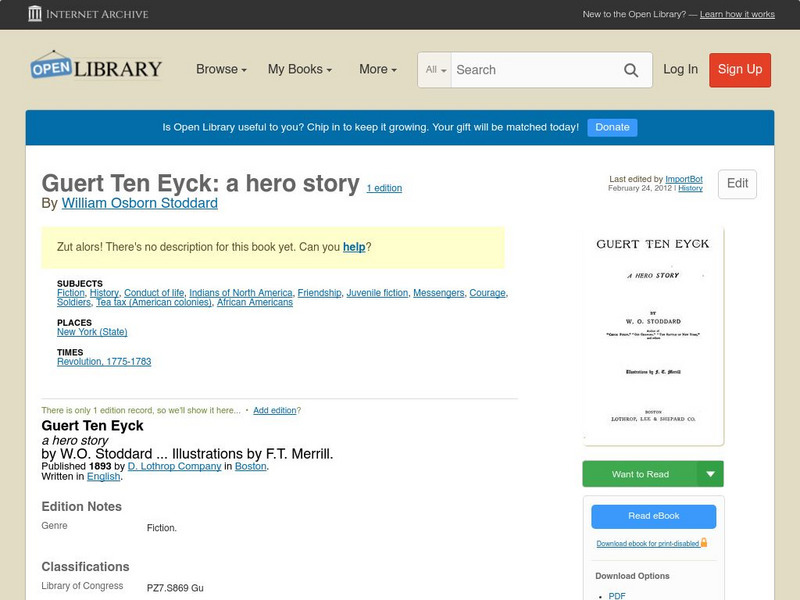Open the Open Library home logo

point(96,68)
